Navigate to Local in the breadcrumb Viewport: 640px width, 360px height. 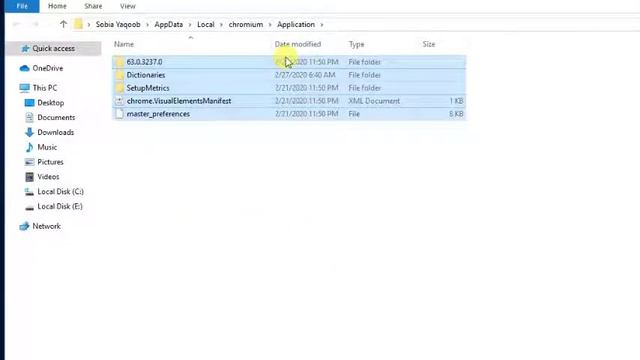pos(206,24)
